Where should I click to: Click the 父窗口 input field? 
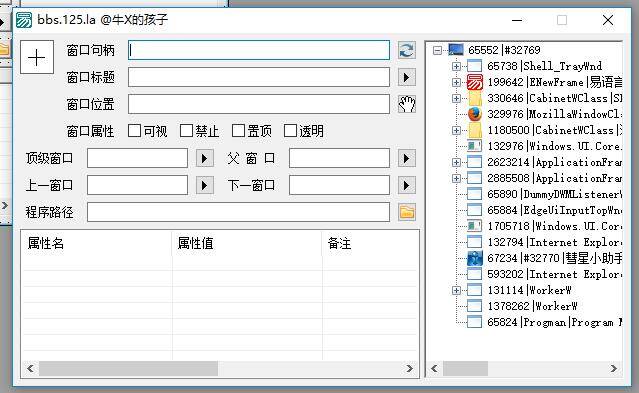coord(339,158)
